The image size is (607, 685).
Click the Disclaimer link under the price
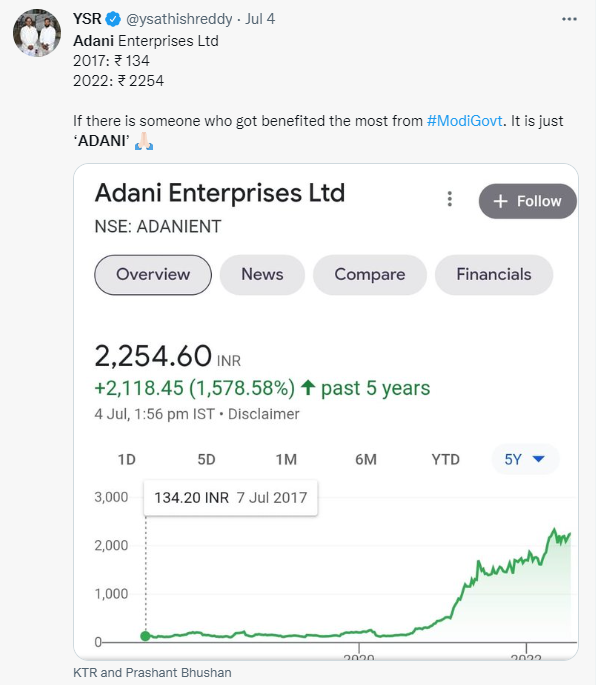pyautogui.click(x=264, y=414)
